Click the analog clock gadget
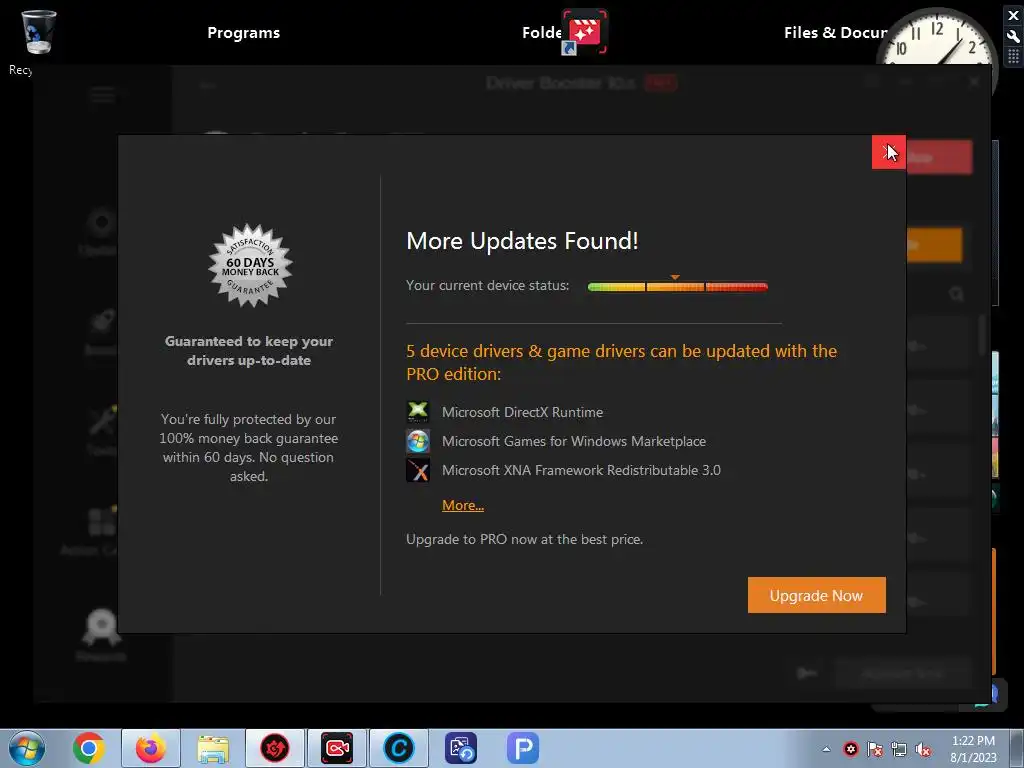 click(x=937, y=38)
